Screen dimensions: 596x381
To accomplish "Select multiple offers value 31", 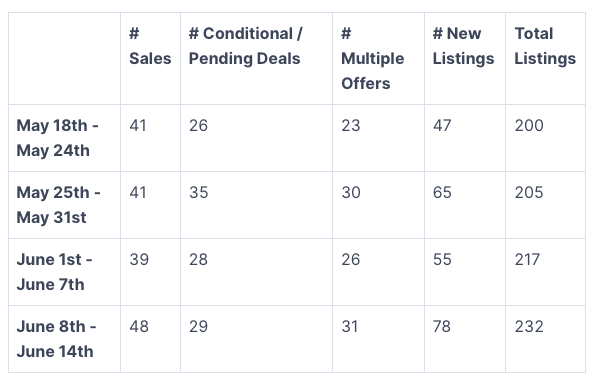I will (350, 326).
